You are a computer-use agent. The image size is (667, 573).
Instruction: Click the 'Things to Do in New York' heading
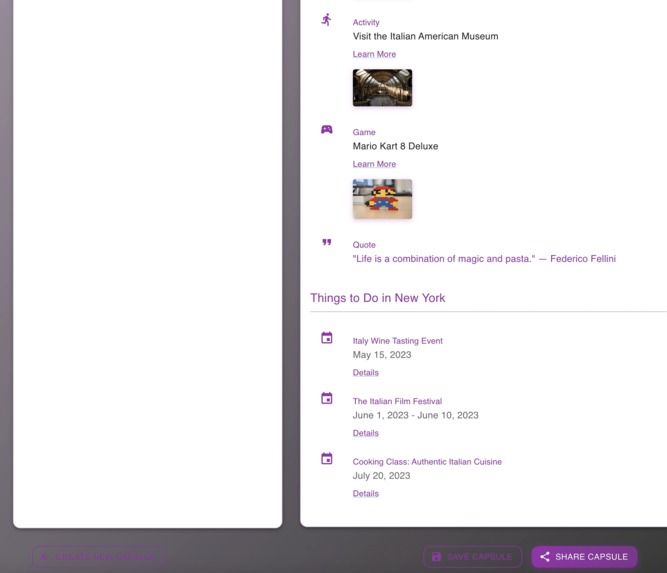tap(377, 298)
